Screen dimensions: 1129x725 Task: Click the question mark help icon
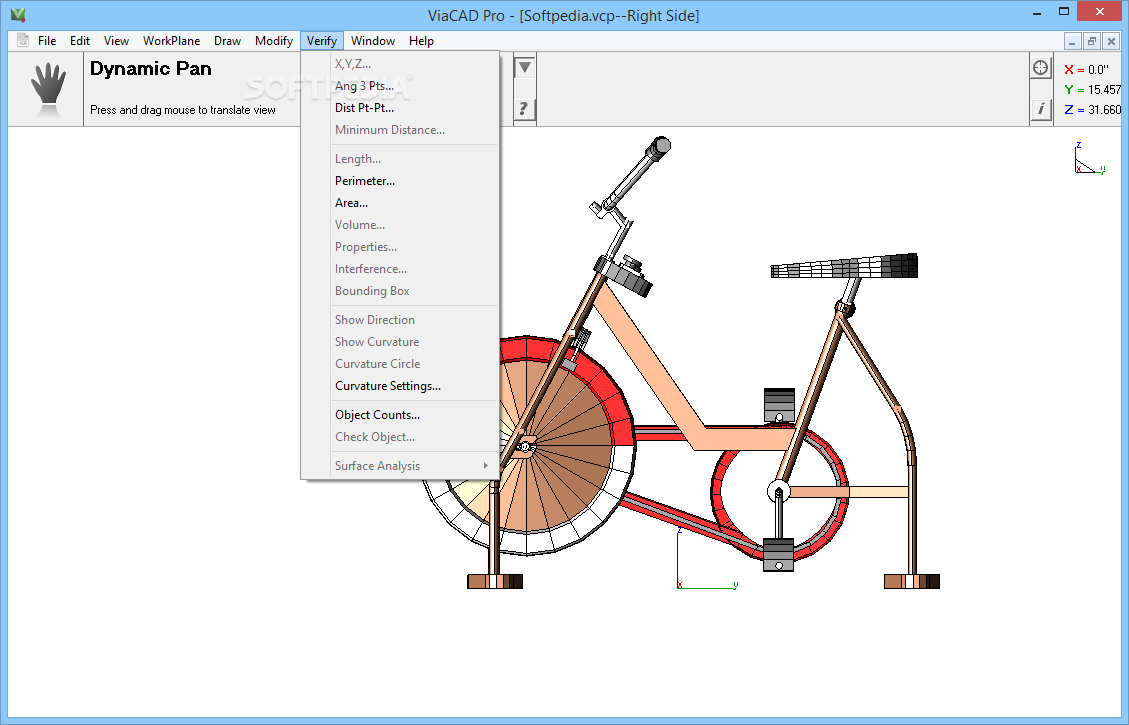pos(524,109)
